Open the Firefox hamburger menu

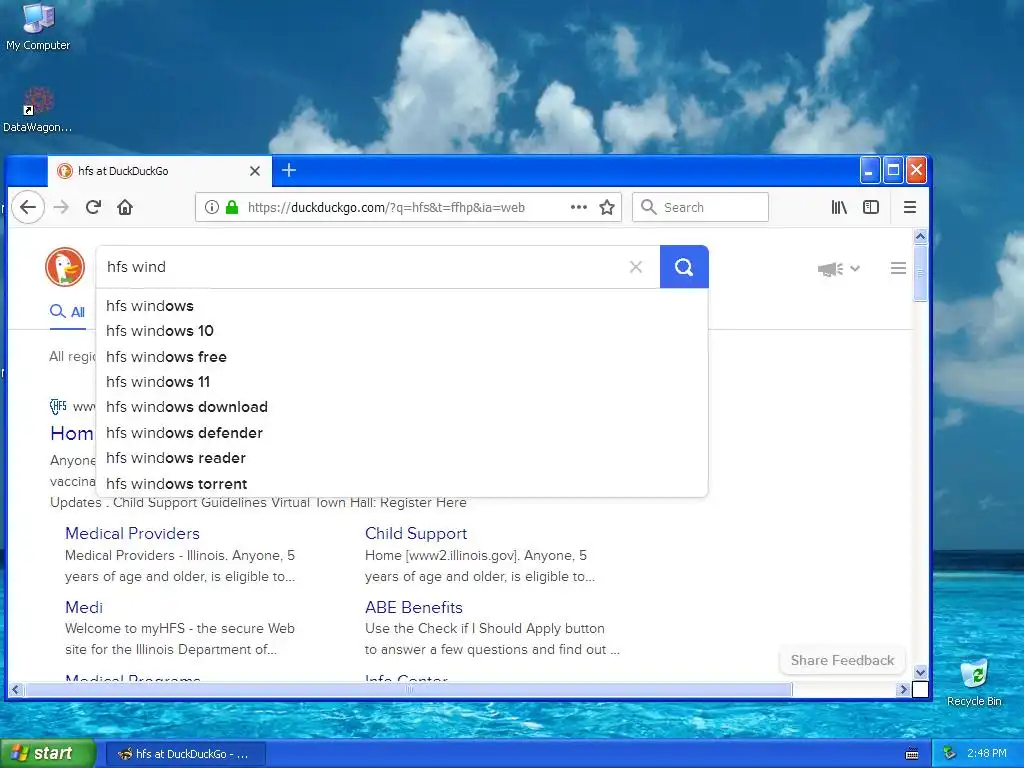tap(910, 208)
